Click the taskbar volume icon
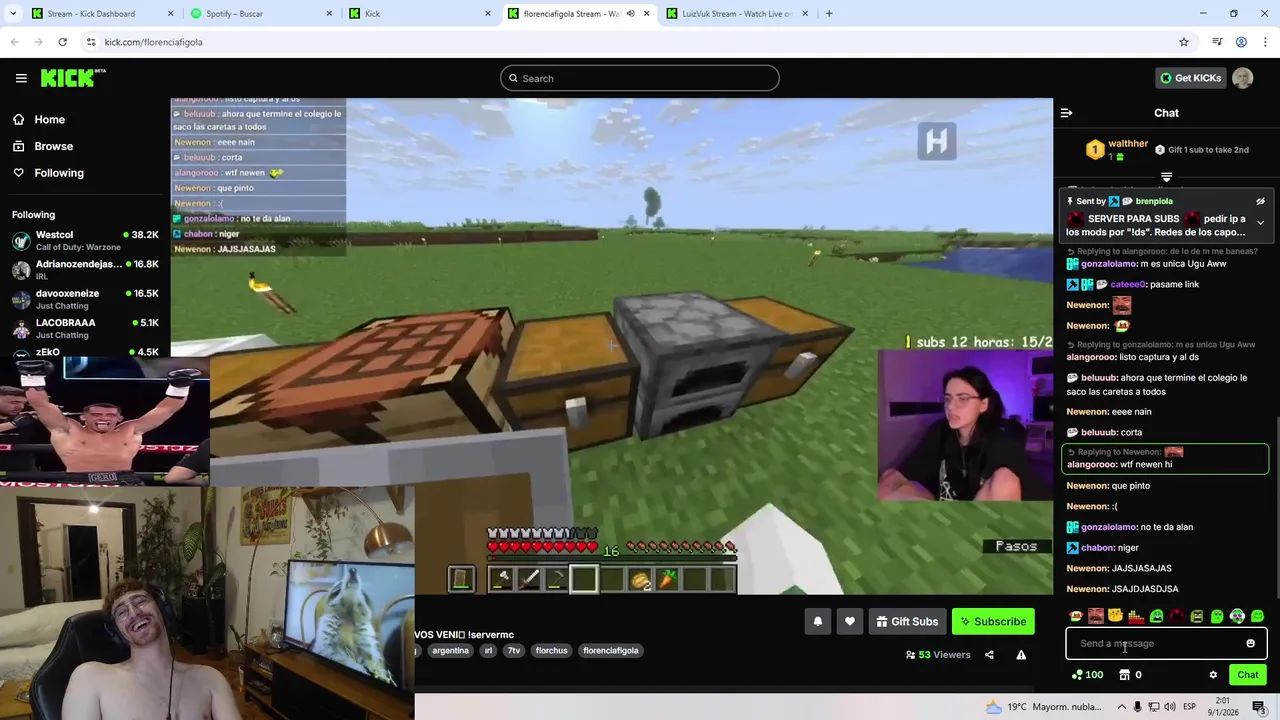The width and height of the screenshot is (1280, 720). (x=1171, y=707)
